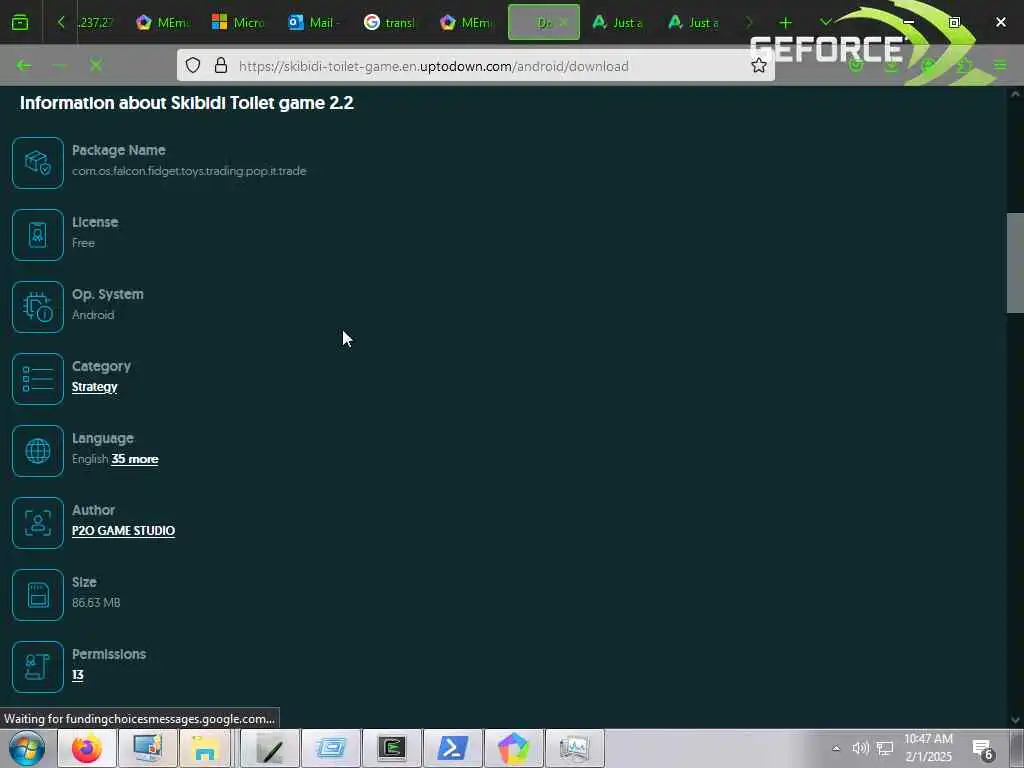Click the Package Name box icon
The width and height of the screenshot is (1024, 768).
pos(38,163)
